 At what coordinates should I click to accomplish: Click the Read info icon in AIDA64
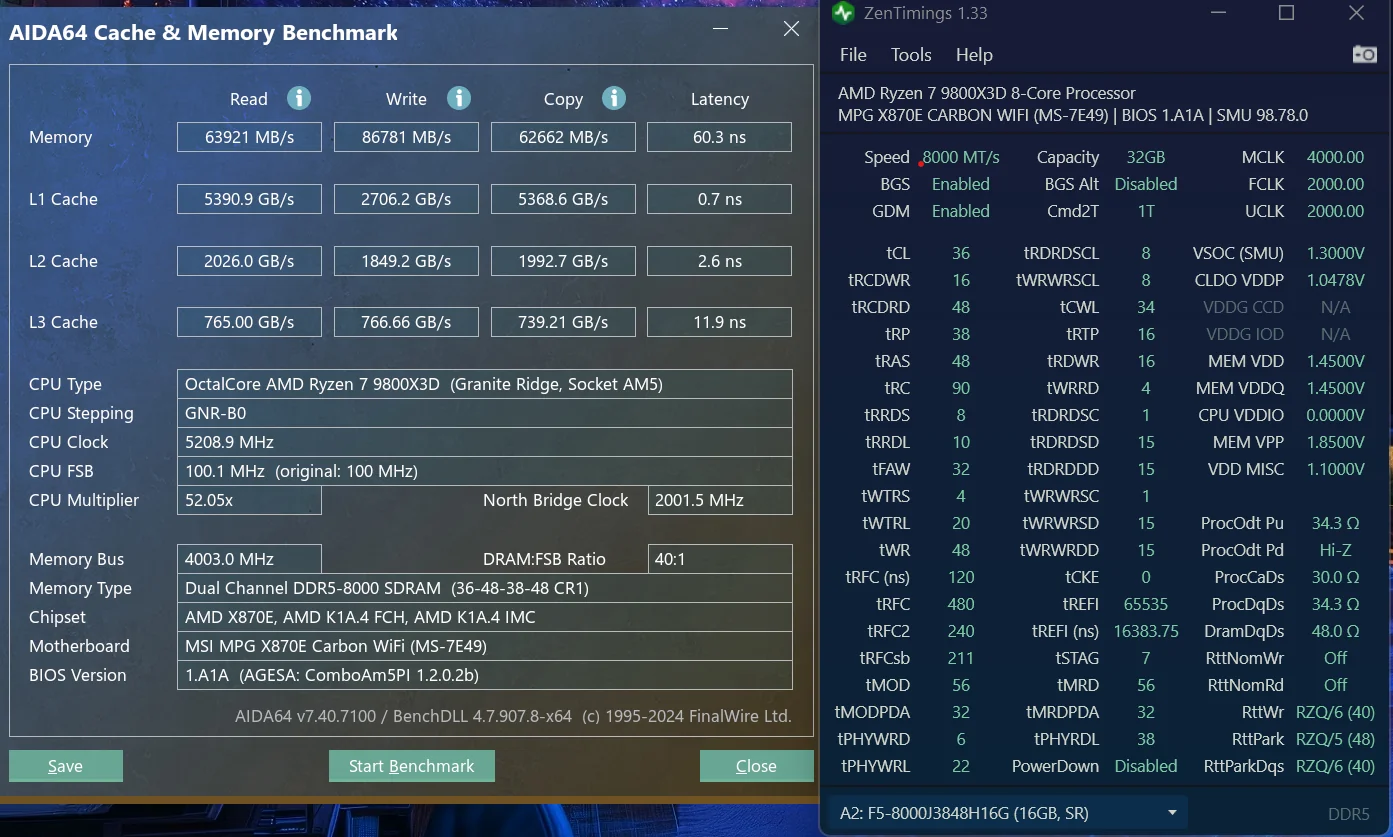pos(298,98)
